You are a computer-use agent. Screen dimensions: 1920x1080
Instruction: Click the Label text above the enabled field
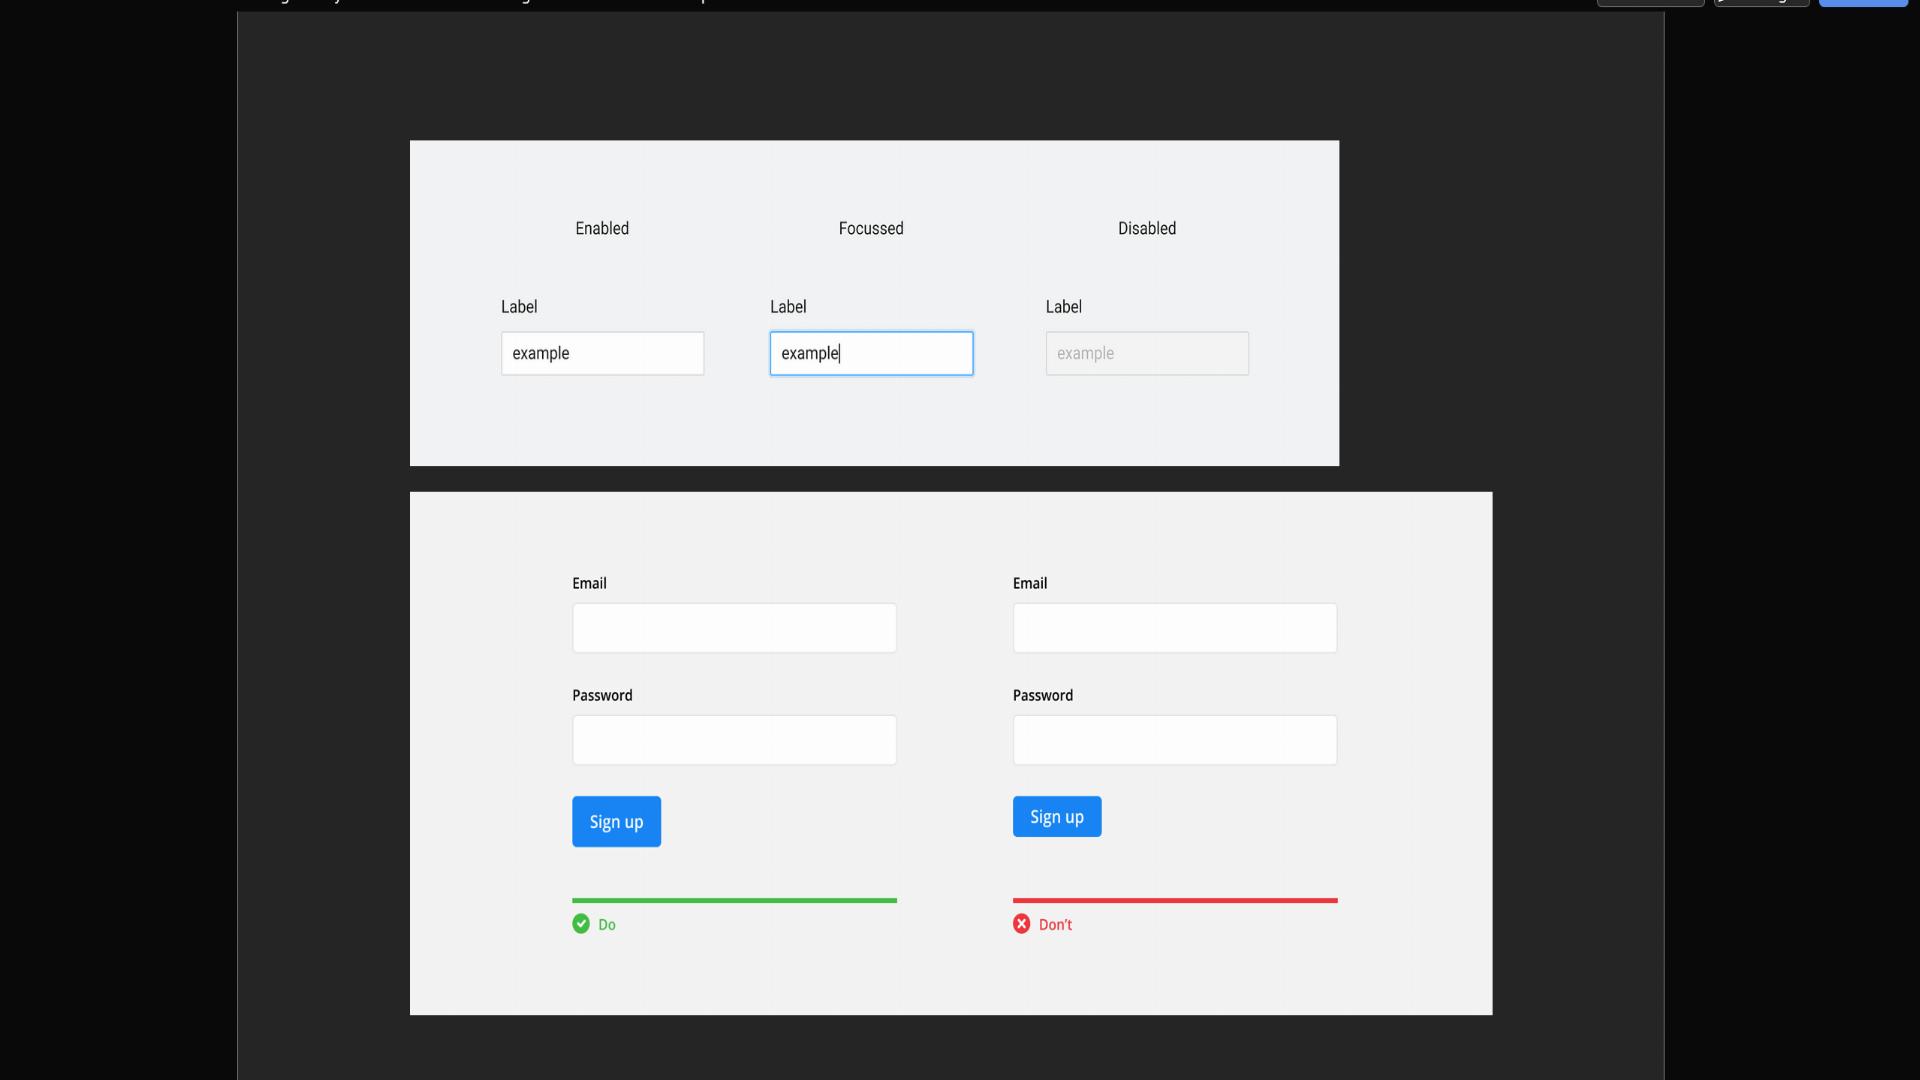519,307
